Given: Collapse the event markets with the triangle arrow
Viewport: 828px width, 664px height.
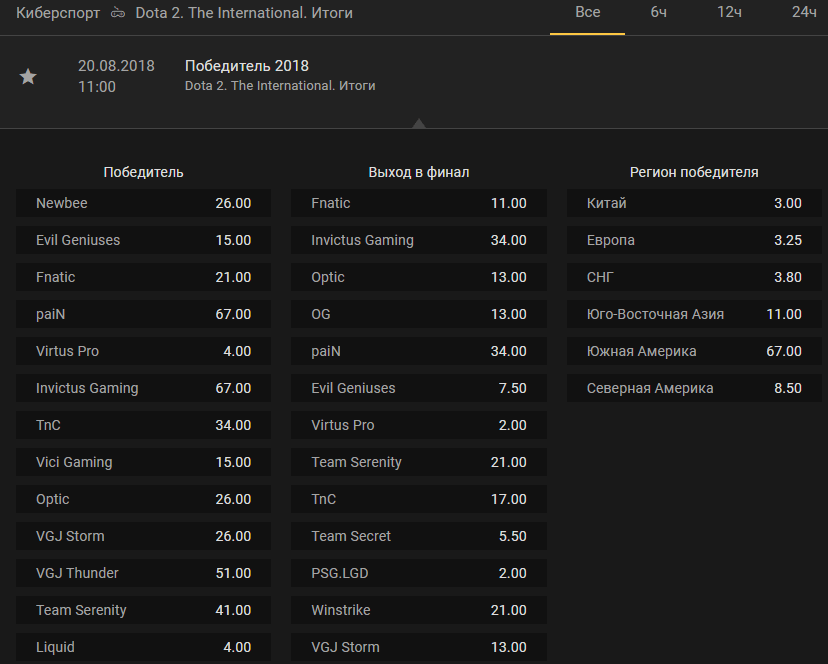Looking at the screenshot, I should pyautogui.click(x=419, y=123).
